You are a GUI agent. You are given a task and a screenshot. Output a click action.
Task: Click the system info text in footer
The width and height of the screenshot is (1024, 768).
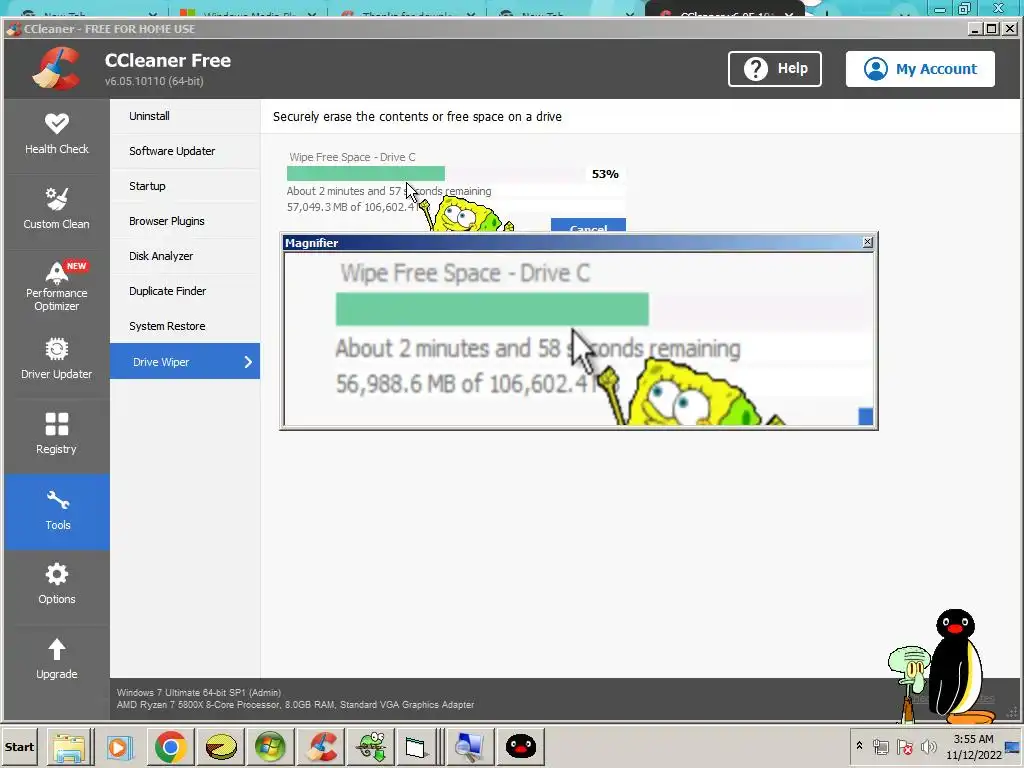point(295,699)
